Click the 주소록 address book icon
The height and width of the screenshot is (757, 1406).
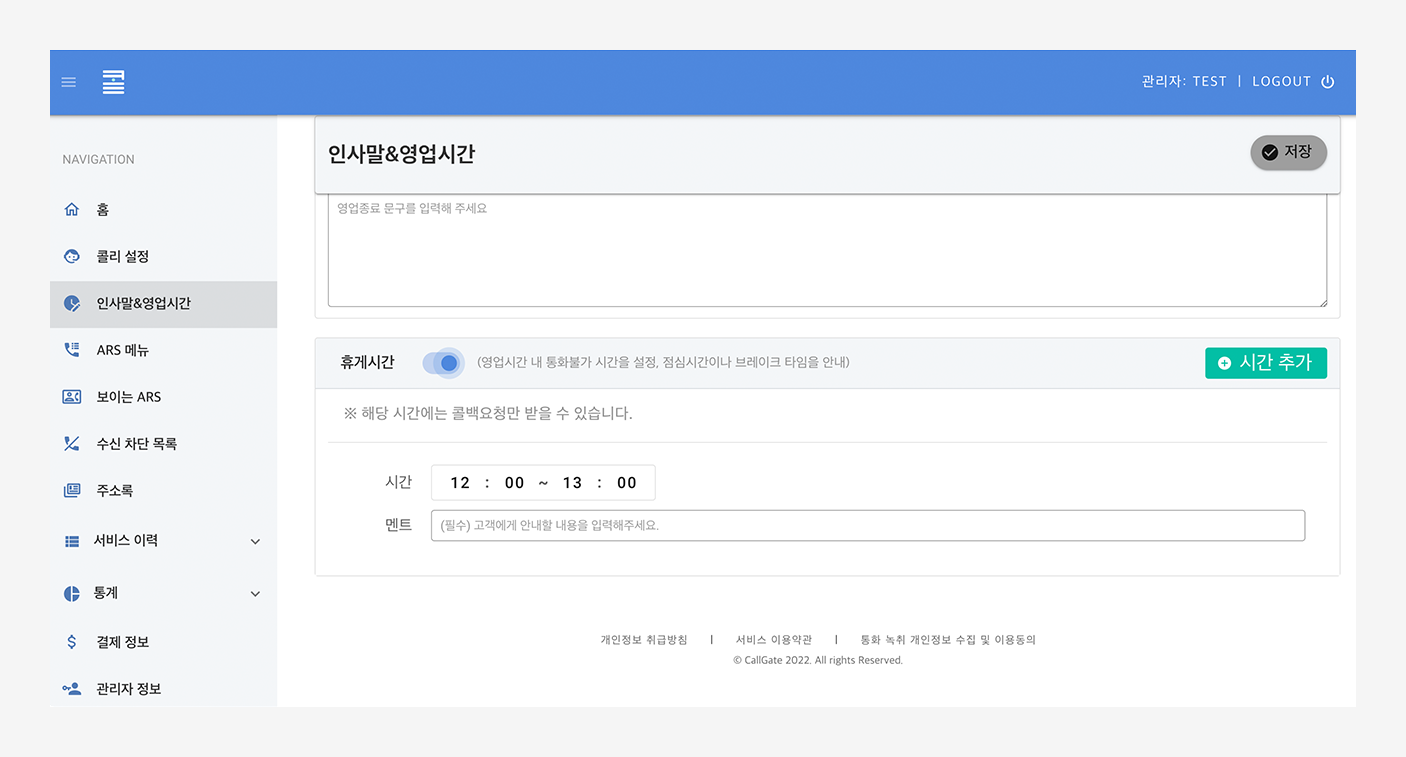point(71,491)
